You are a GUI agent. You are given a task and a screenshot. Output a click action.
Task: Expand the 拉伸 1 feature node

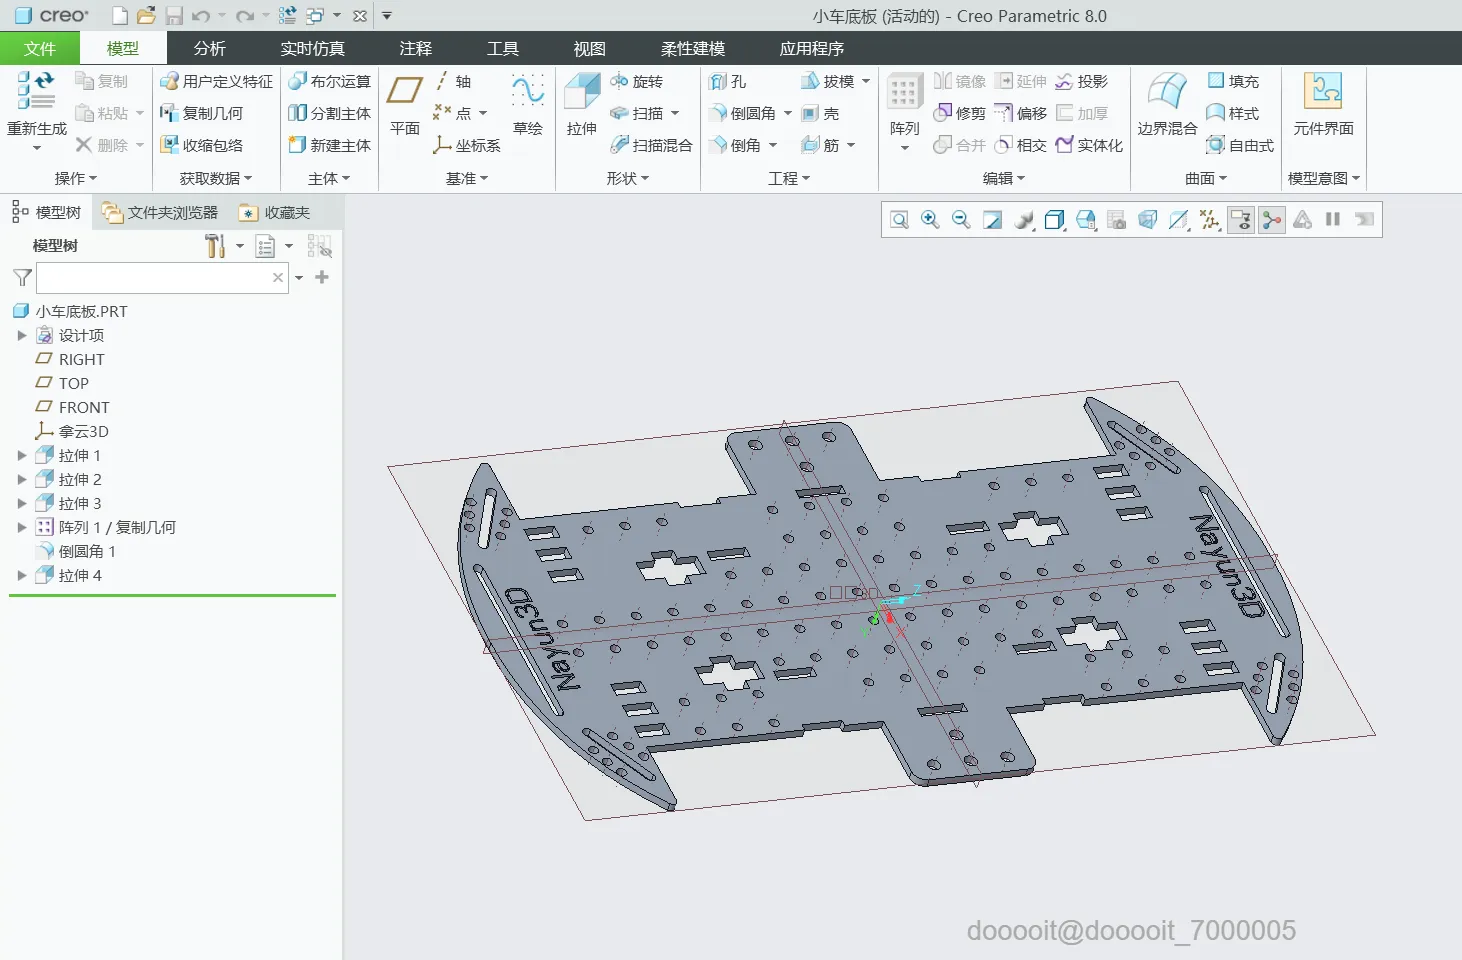point(22,456)
